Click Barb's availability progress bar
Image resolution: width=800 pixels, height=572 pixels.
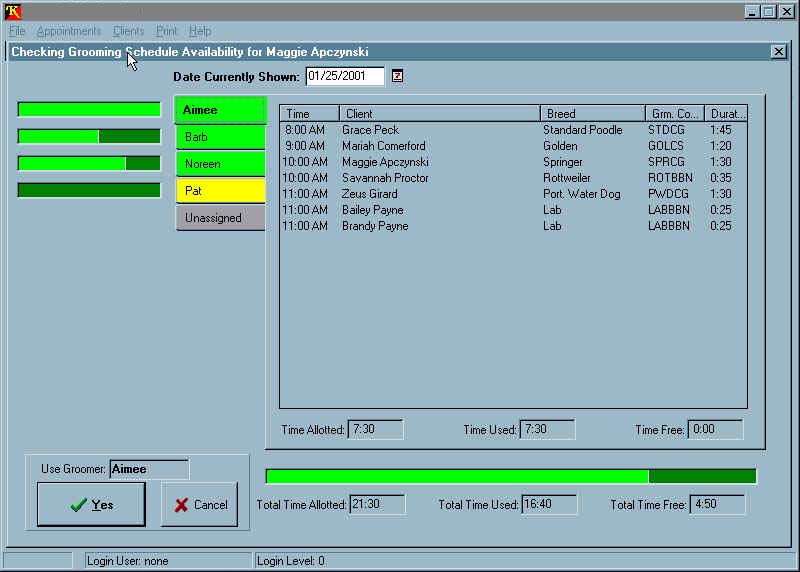tap(89, 136)
